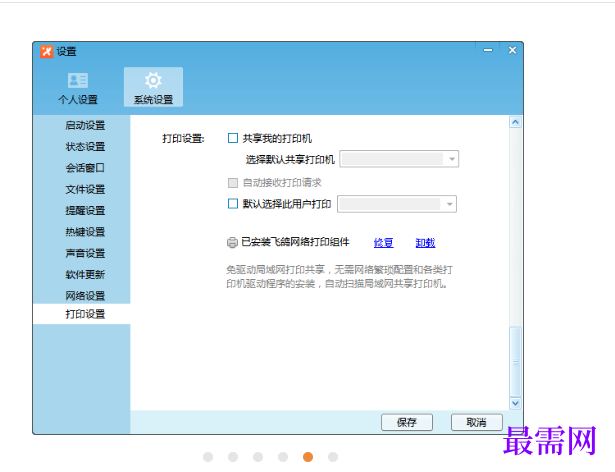Enable 共享我的打印机 checkbox
This screenshot has height=472, width=615.
click(x=233, y=138)
